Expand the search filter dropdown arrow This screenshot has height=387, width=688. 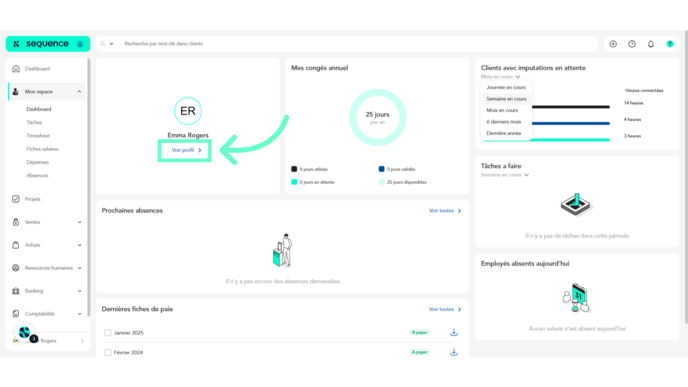[111, 44]
